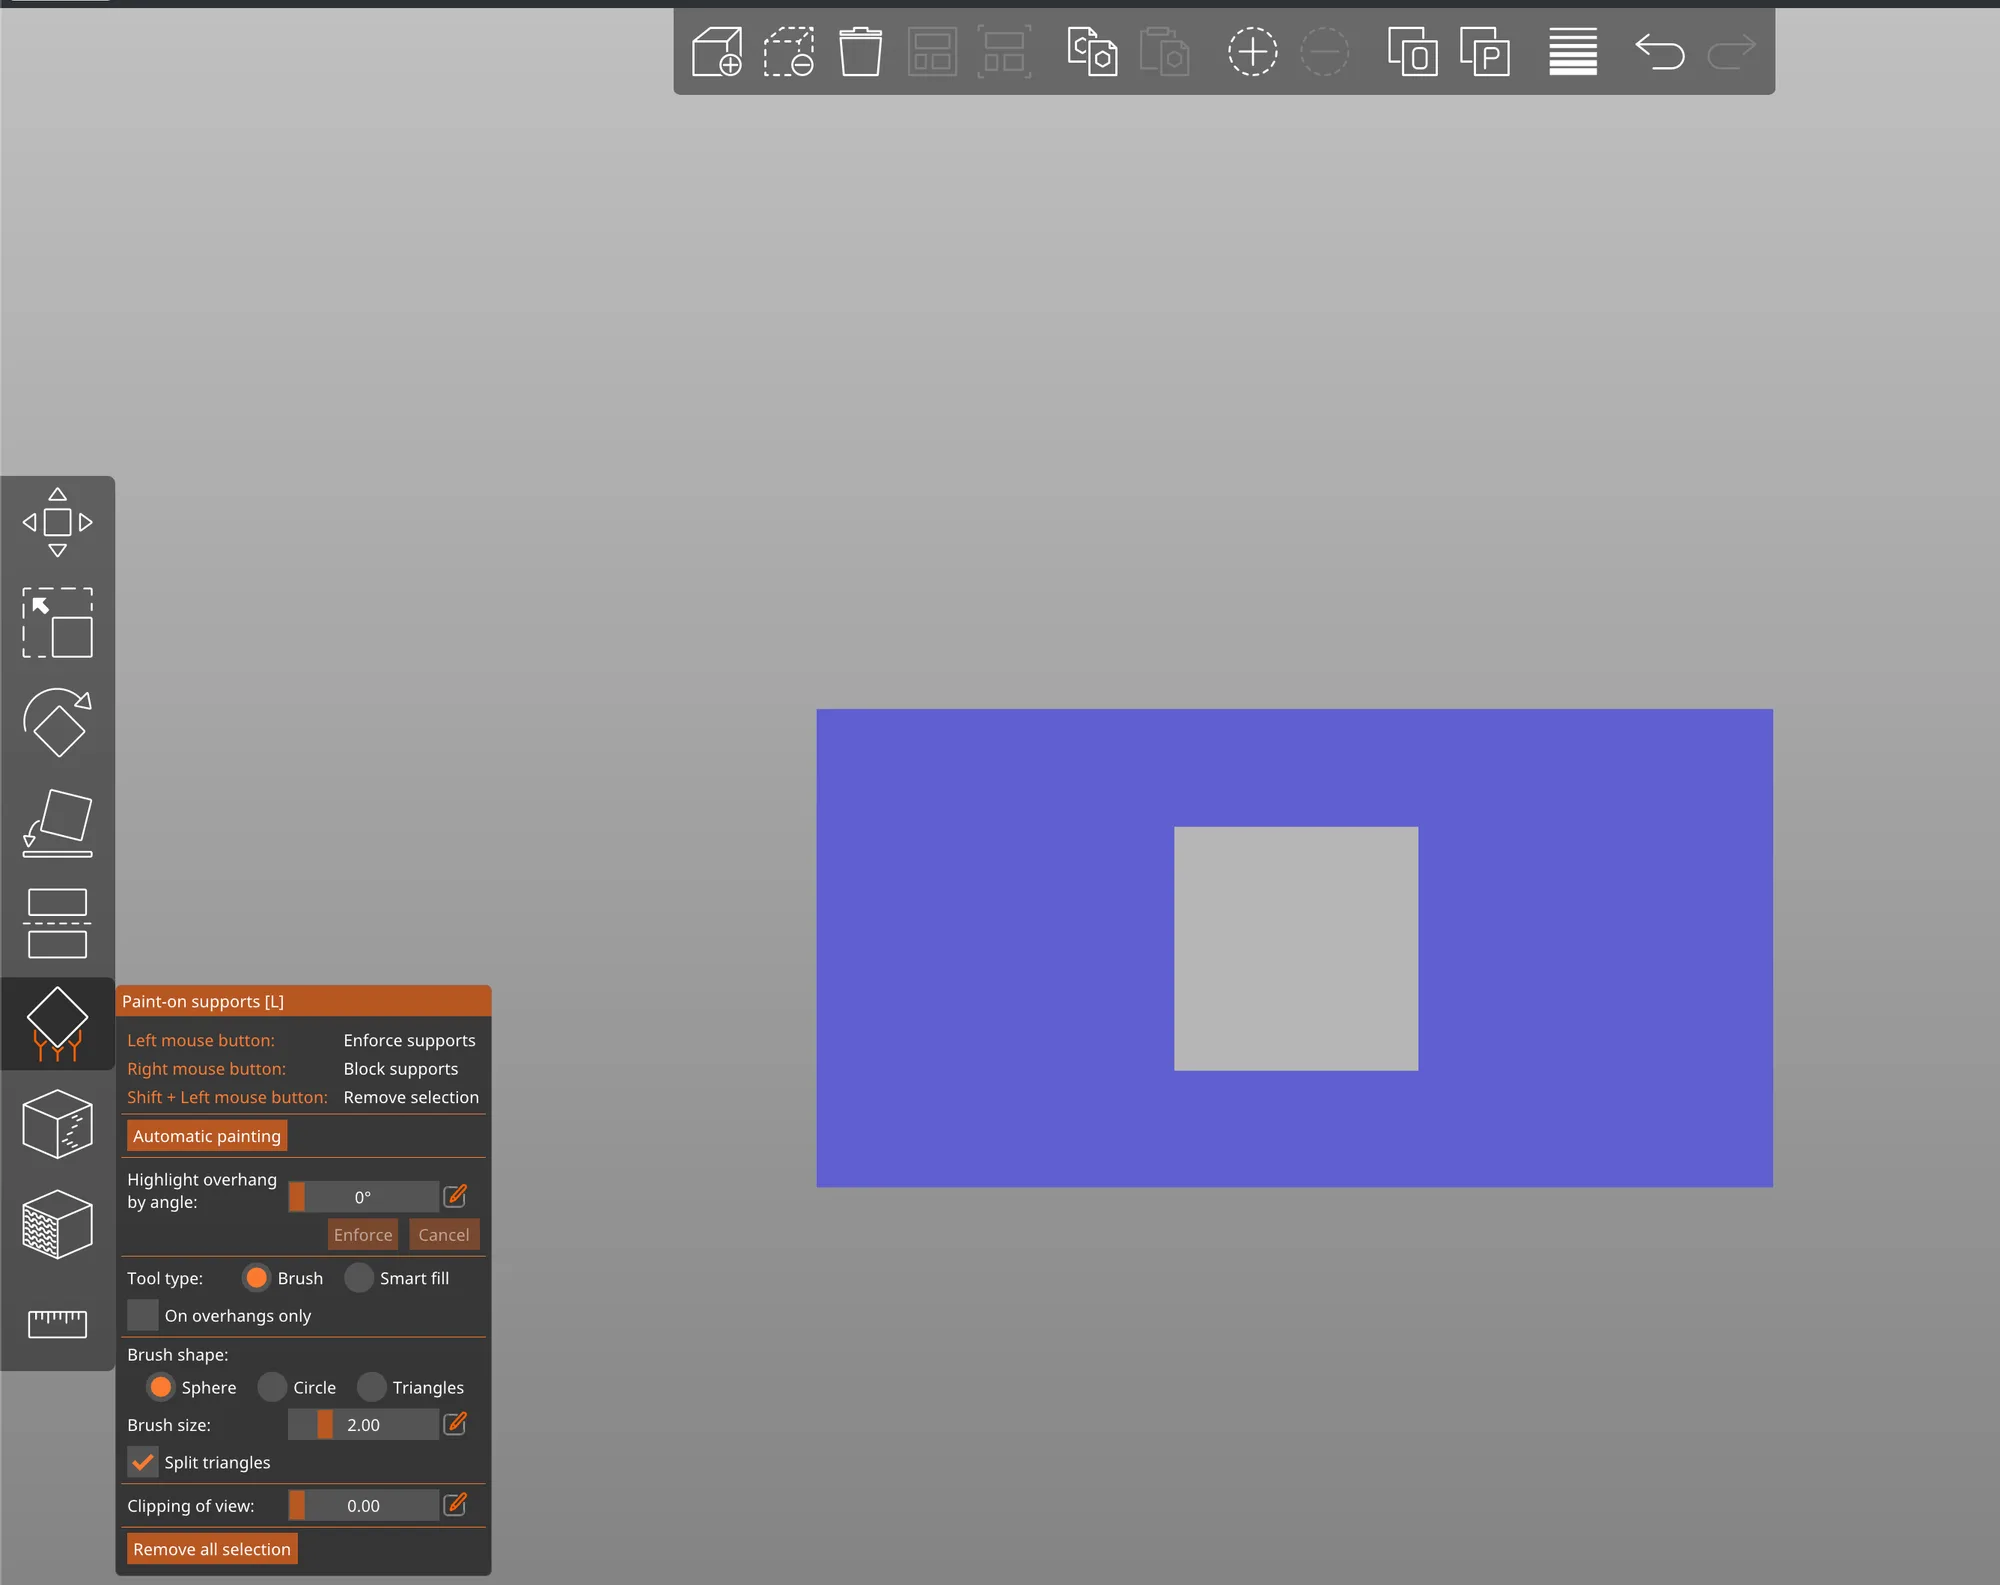Click the Brush size slider

click(x=363, y=1425)
